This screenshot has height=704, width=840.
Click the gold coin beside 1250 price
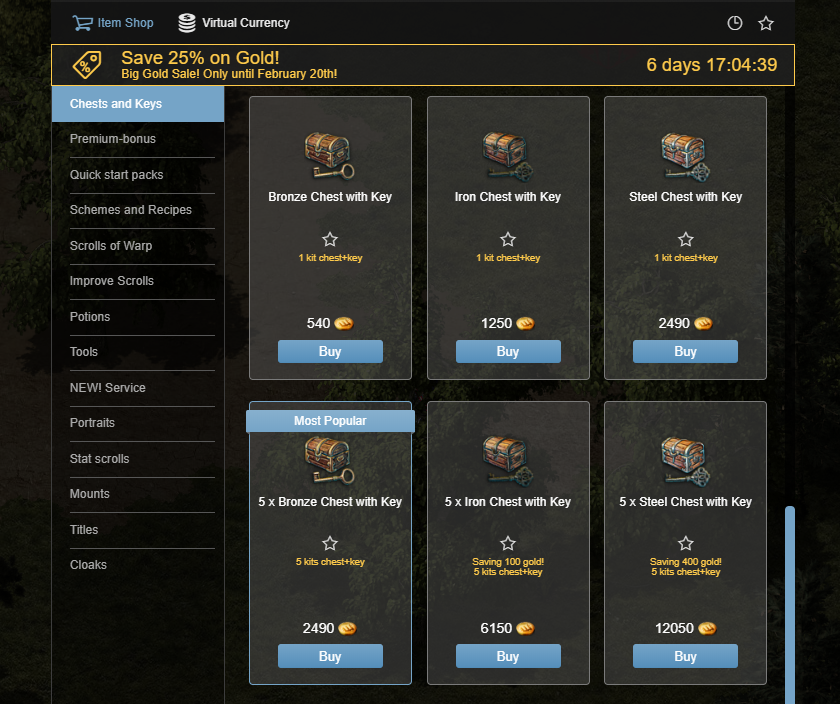(525, 323)
